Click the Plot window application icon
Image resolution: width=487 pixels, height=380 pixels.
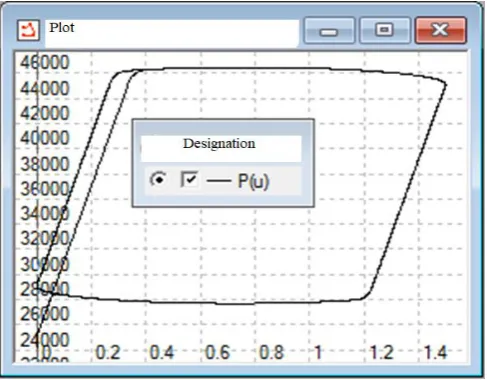point(28,30)
